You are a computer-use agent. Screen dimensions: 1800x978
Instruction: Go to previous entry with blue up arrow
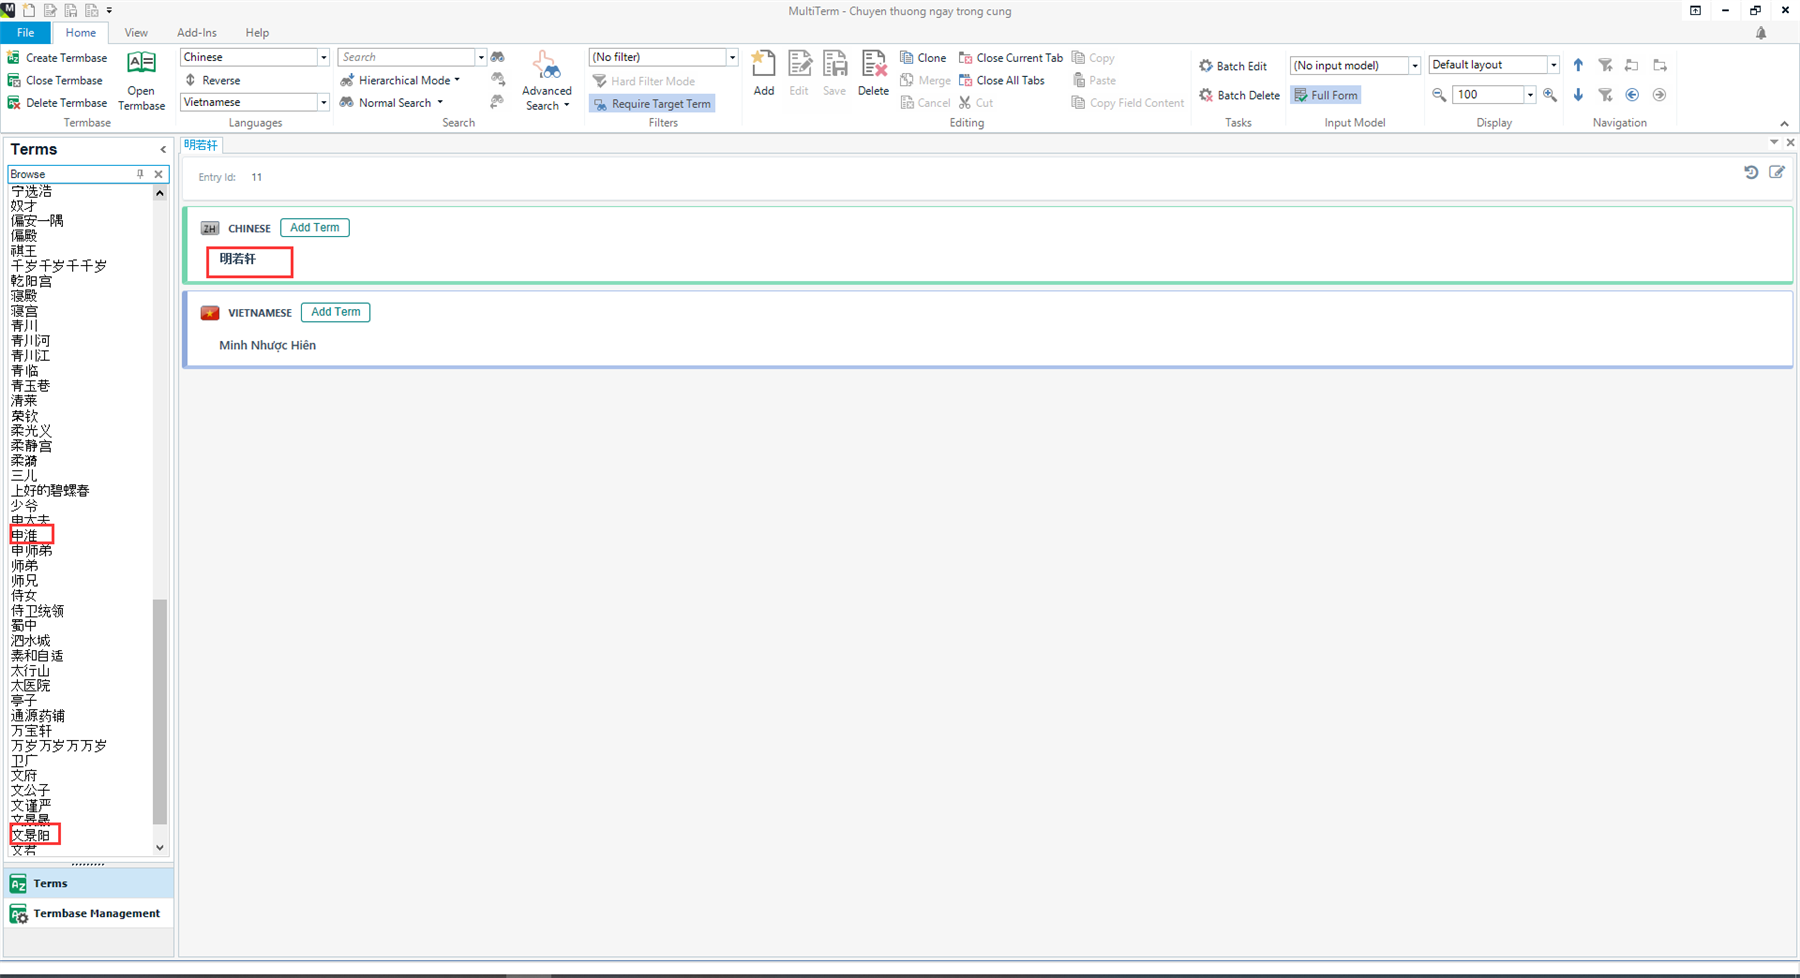[1578, 65]
